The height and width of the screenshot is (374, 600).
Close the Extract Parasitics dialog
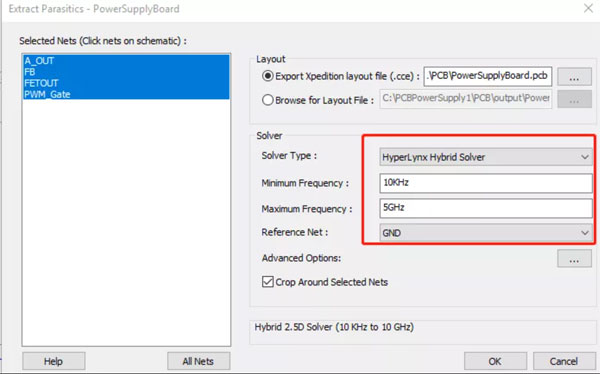[x=588, y=8]
